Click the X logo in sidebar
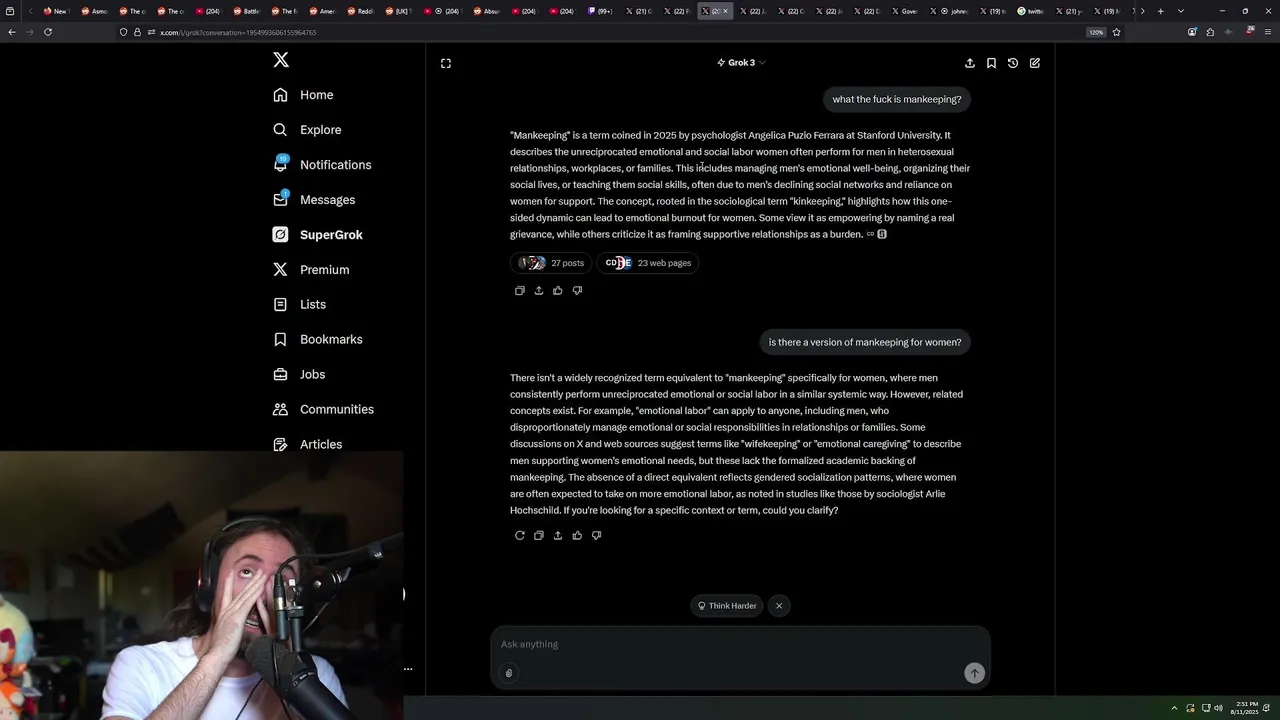Viewport: 1280px width, 720px height. [x=281, y=60]
